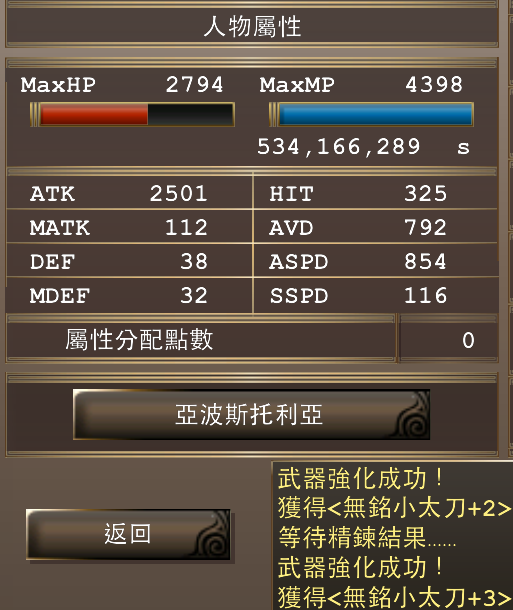This screenshot has width=513, height=610.
Task: Select the HIT 325 stat row
Action: pyautogui.click(x=376, y=193)
